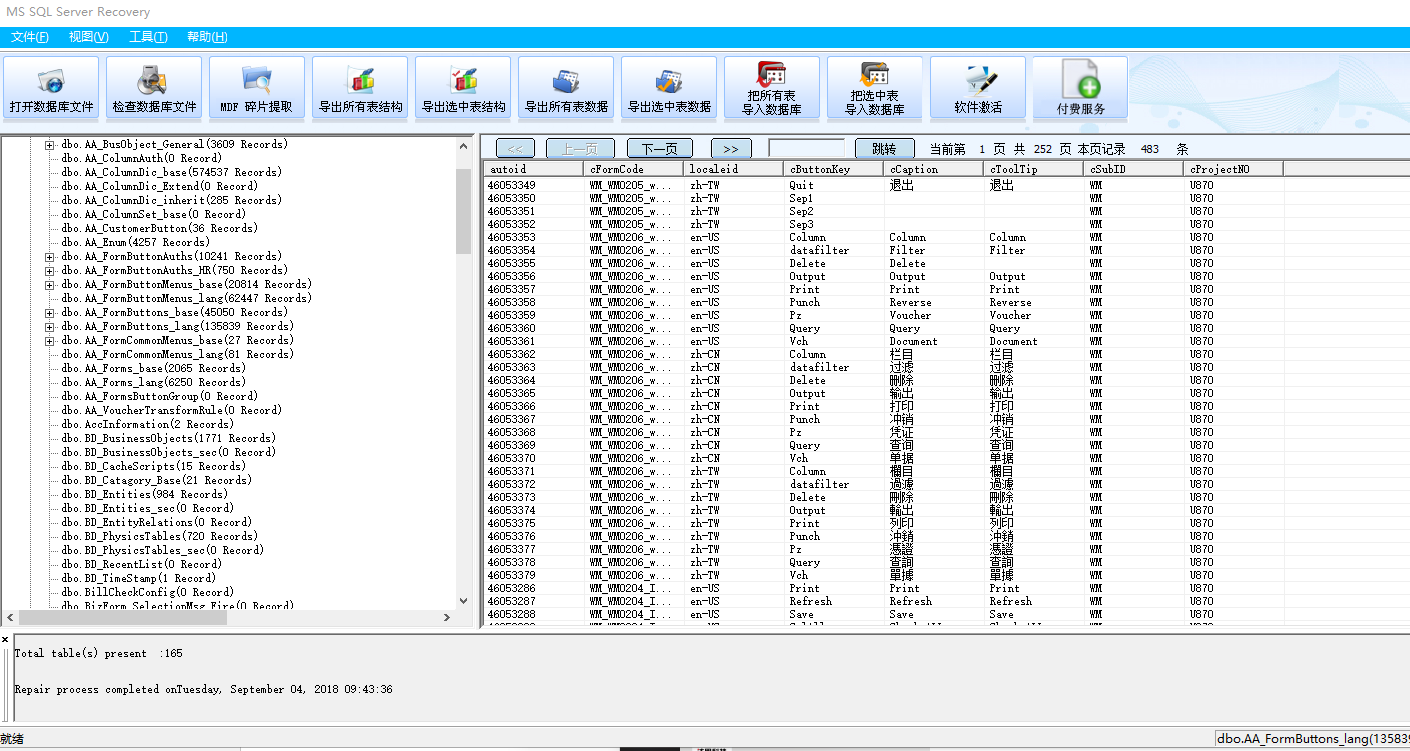This screenshot has height=751, width=1410.
Task: Export all table data 导出所有表数据
Action: point(566,88)
